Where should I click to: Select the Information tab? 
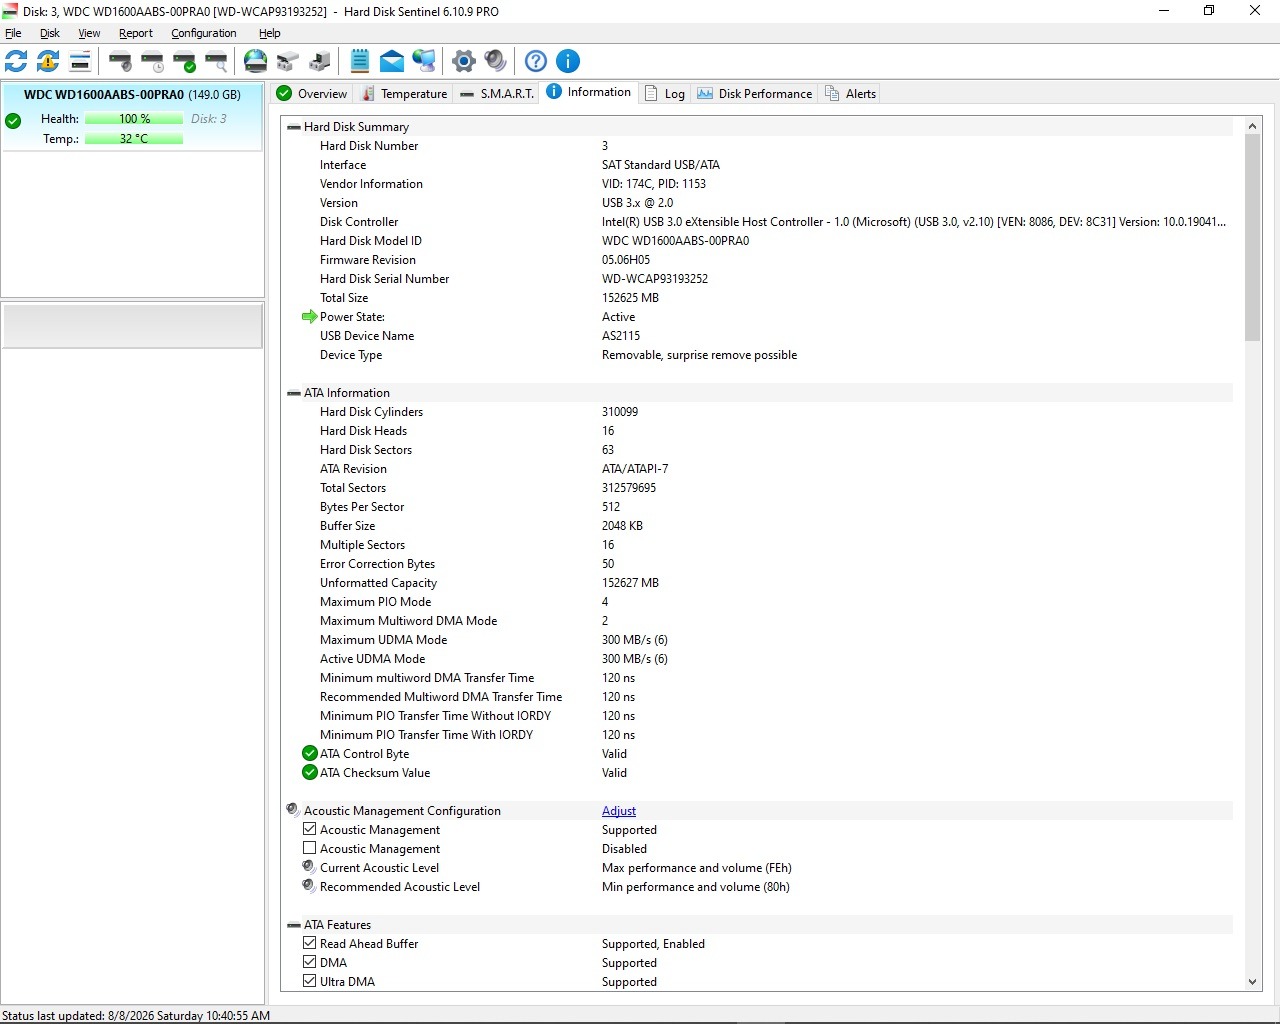coord(590,92)
